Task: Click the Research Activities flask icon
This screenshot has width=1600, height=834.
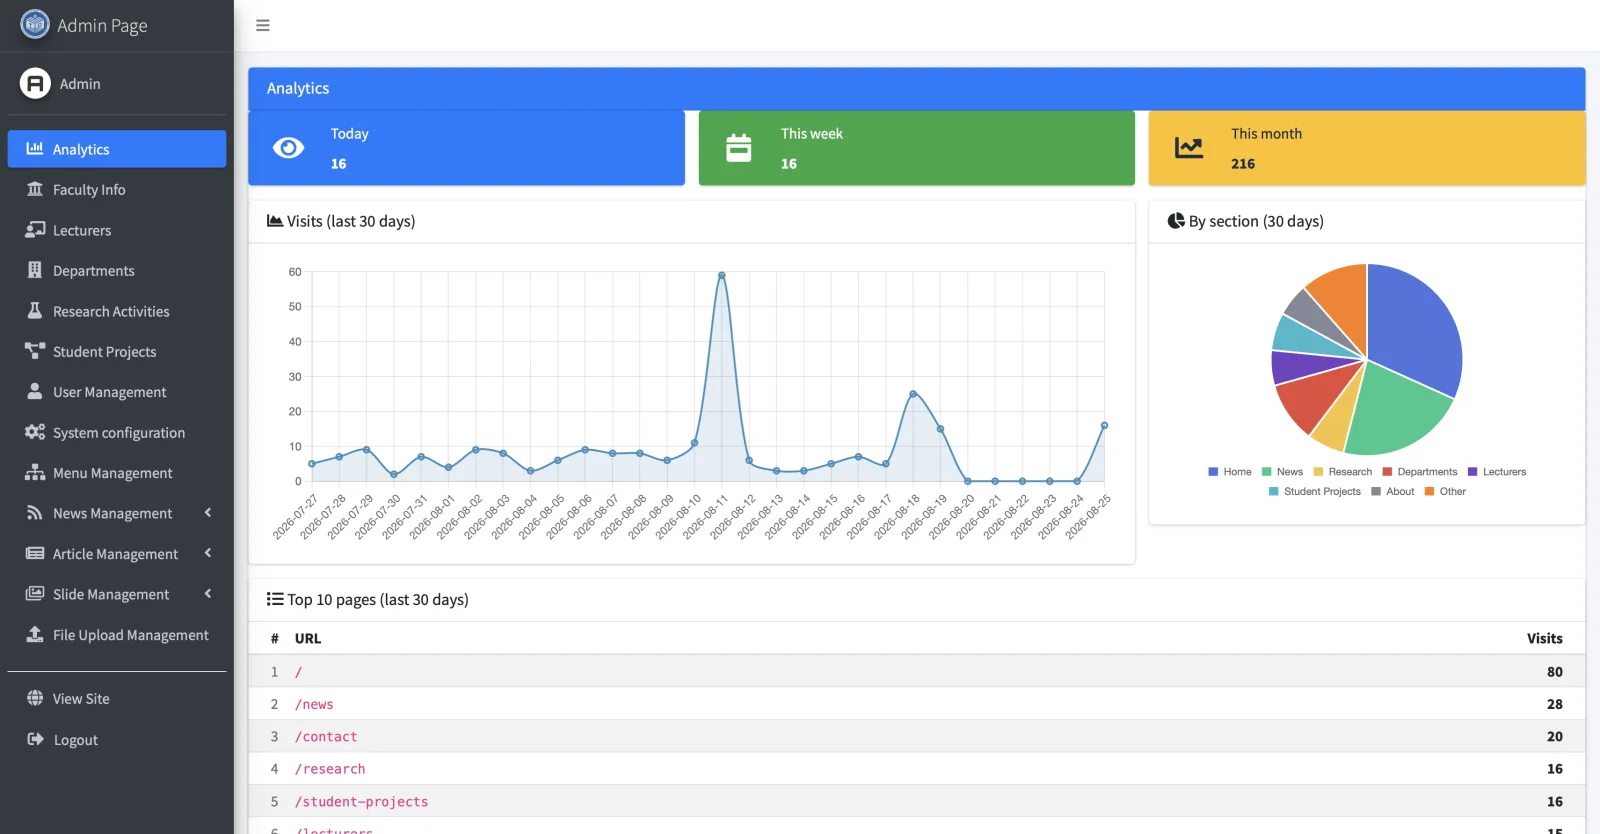Action: point(35,310)
